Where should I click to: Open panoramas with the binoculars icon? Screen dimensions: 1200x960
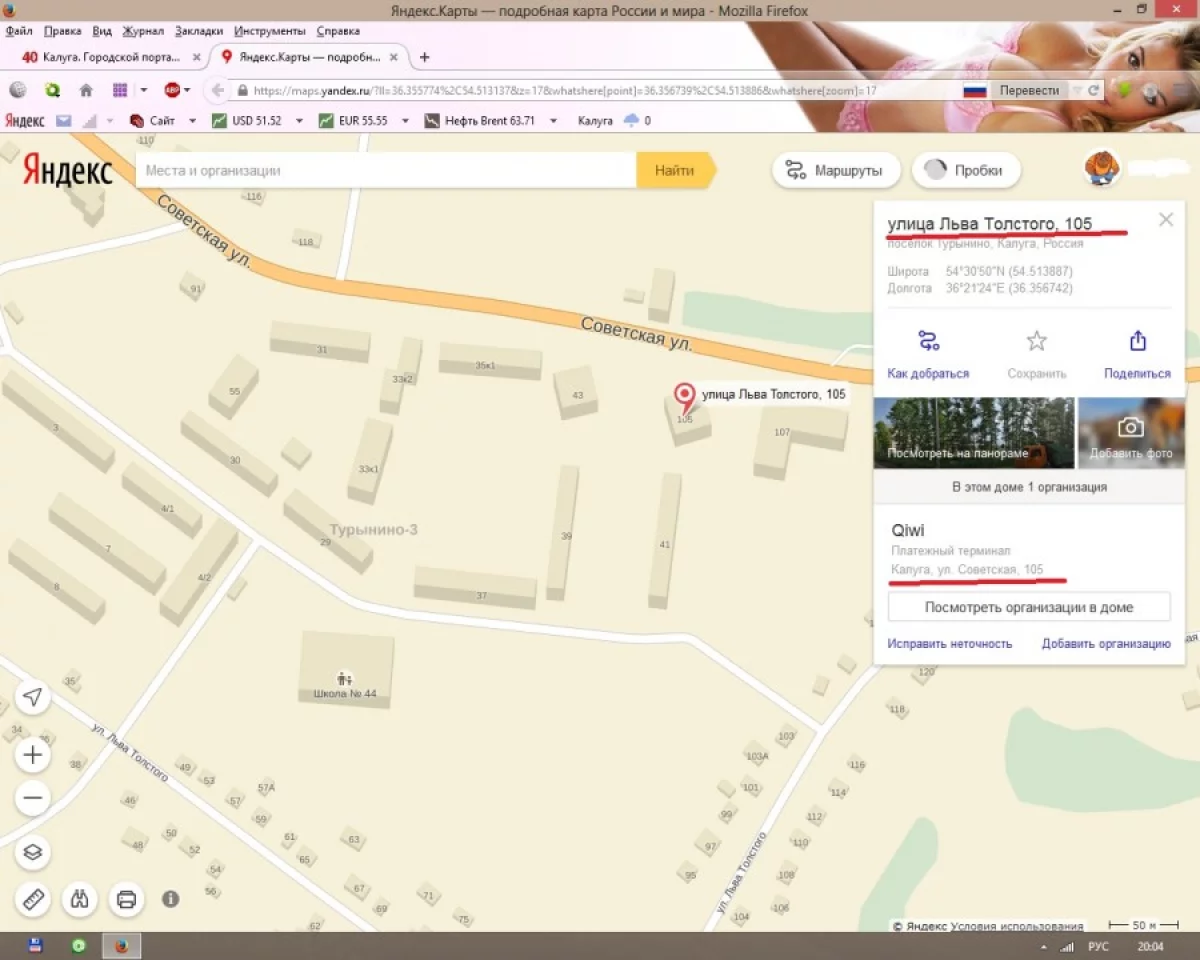click(x=80, y=899)
